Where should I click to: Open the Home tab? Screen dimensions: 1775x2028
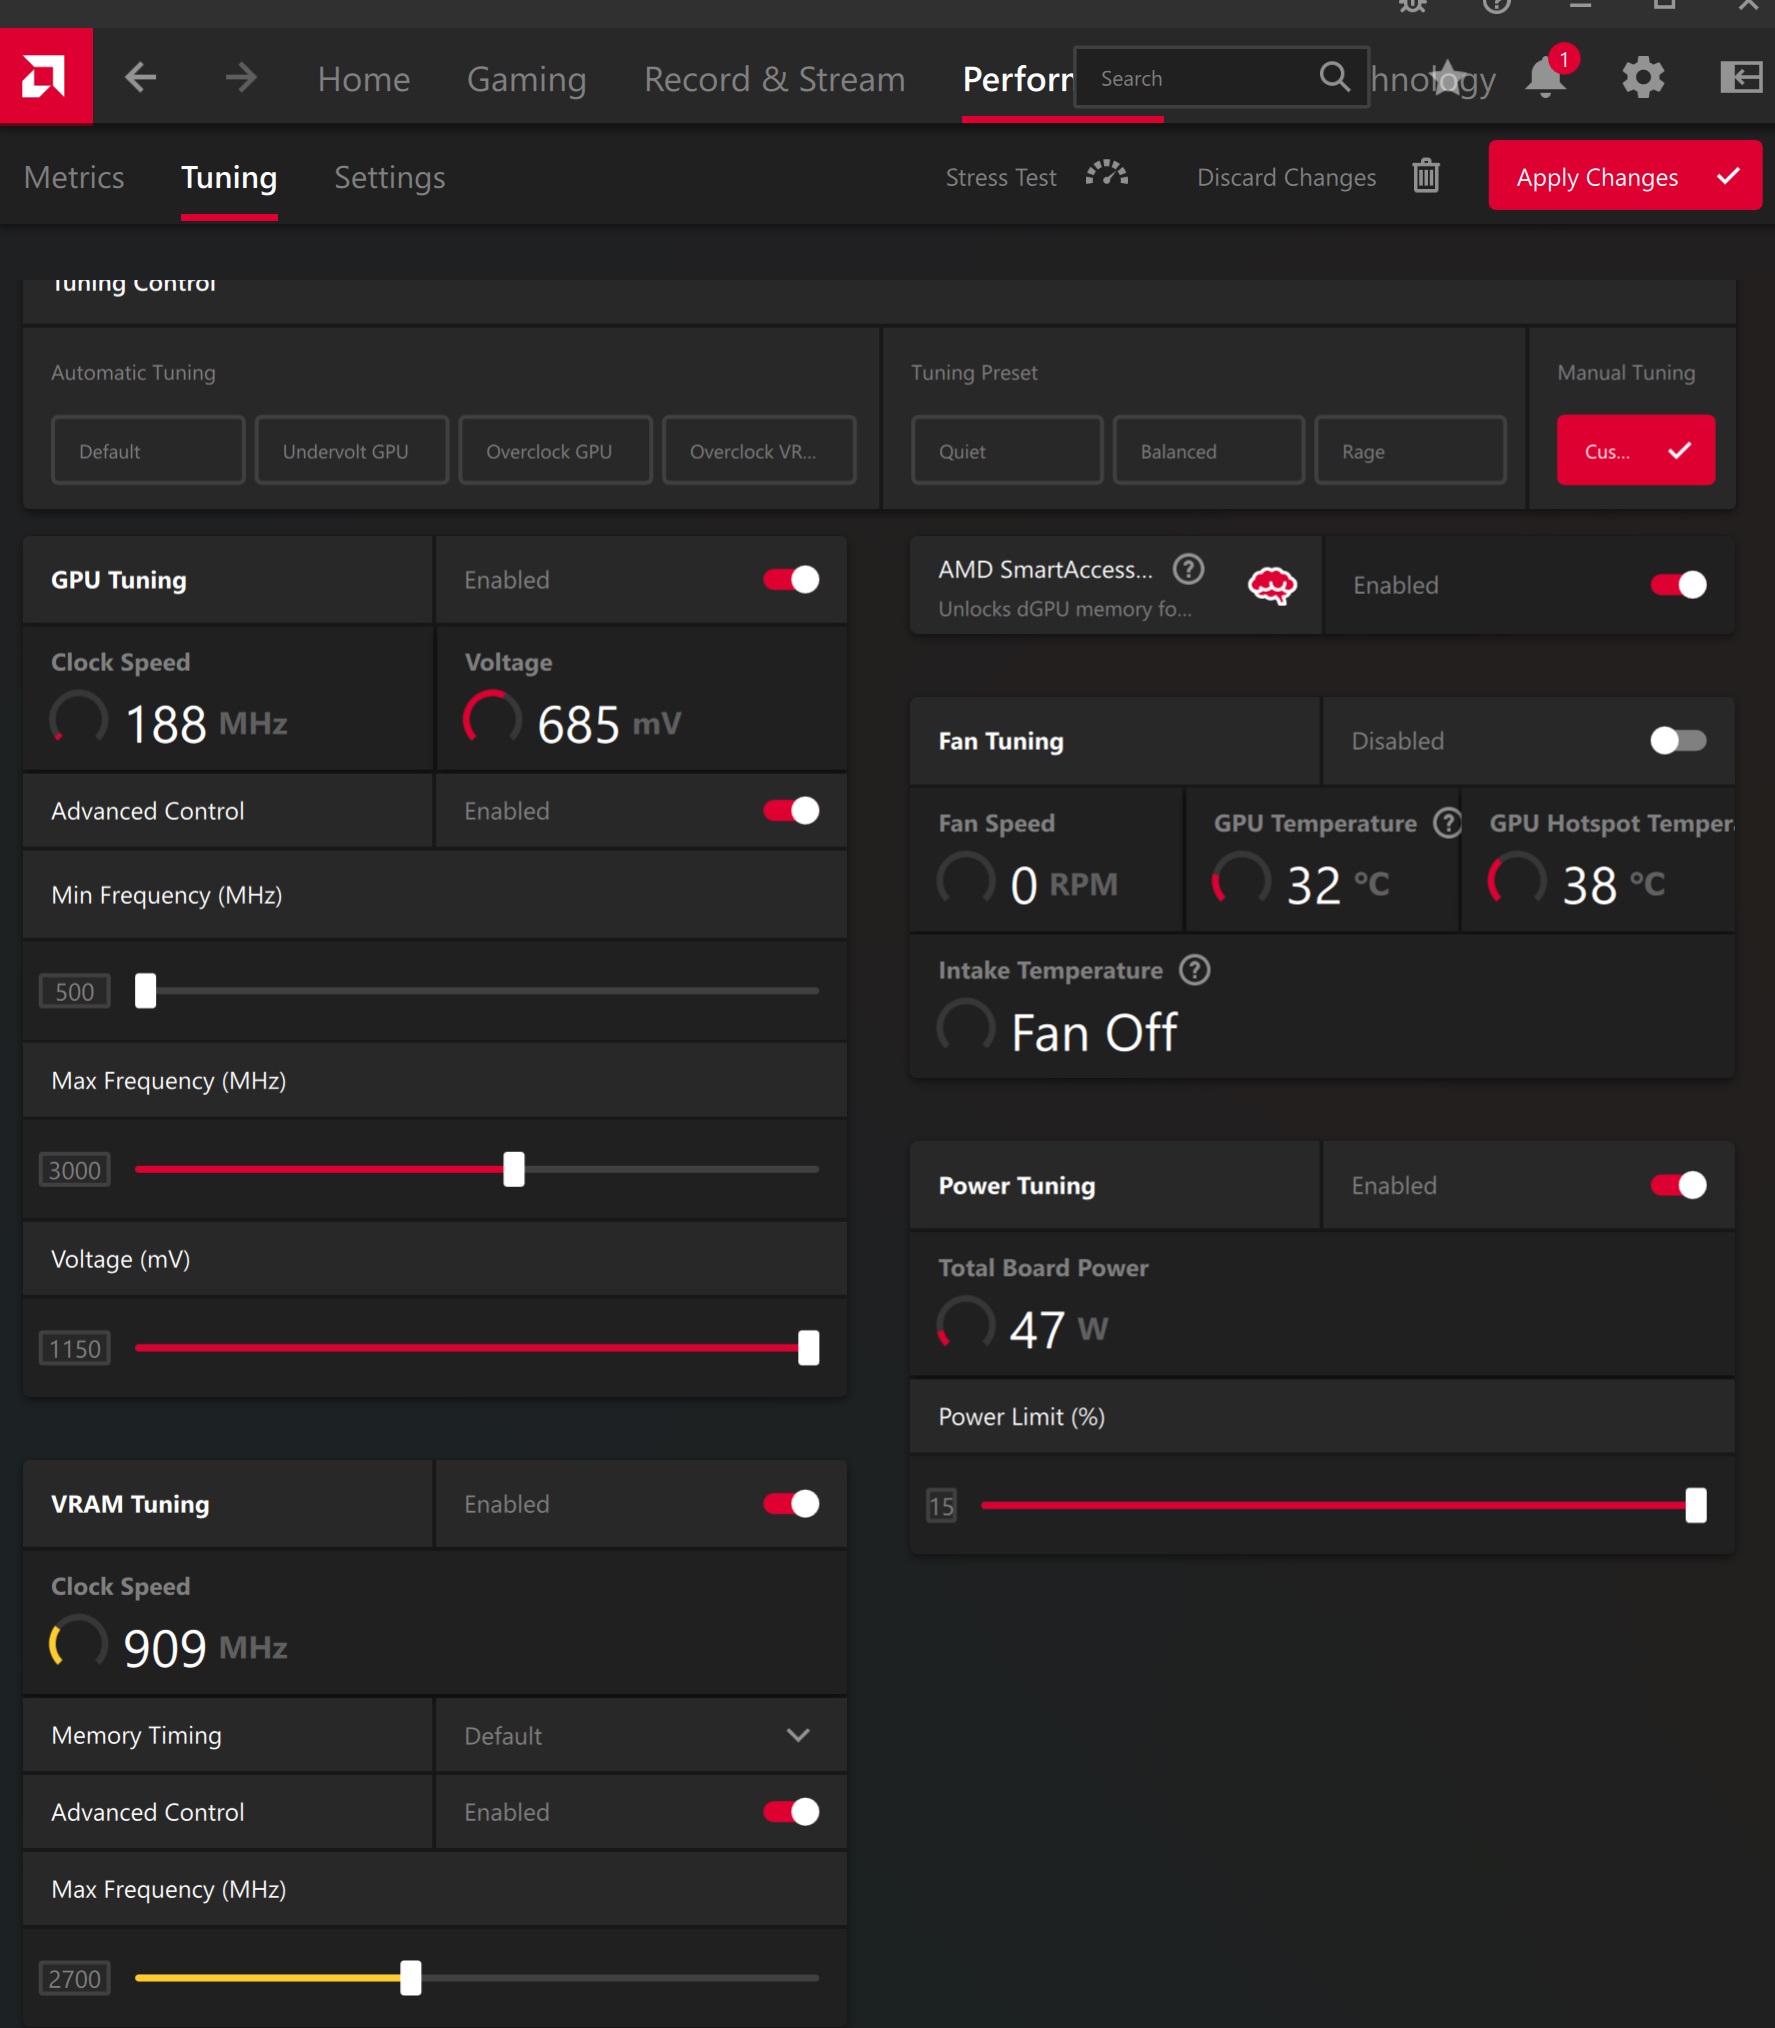click(364, 78)
